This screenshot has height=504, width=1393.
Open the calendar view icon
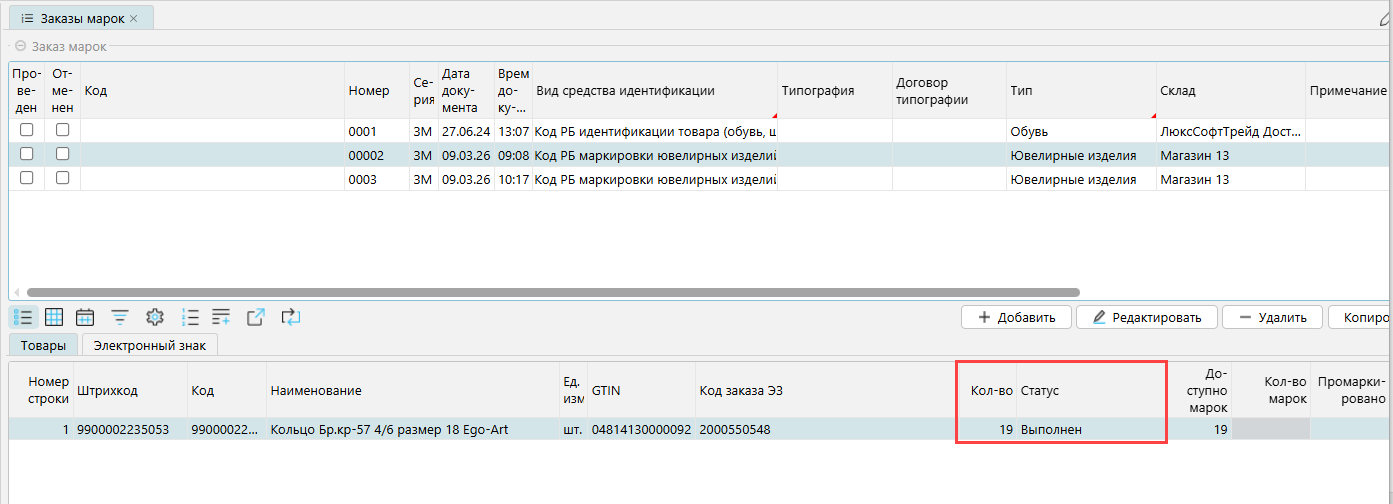tap(85, 317)
